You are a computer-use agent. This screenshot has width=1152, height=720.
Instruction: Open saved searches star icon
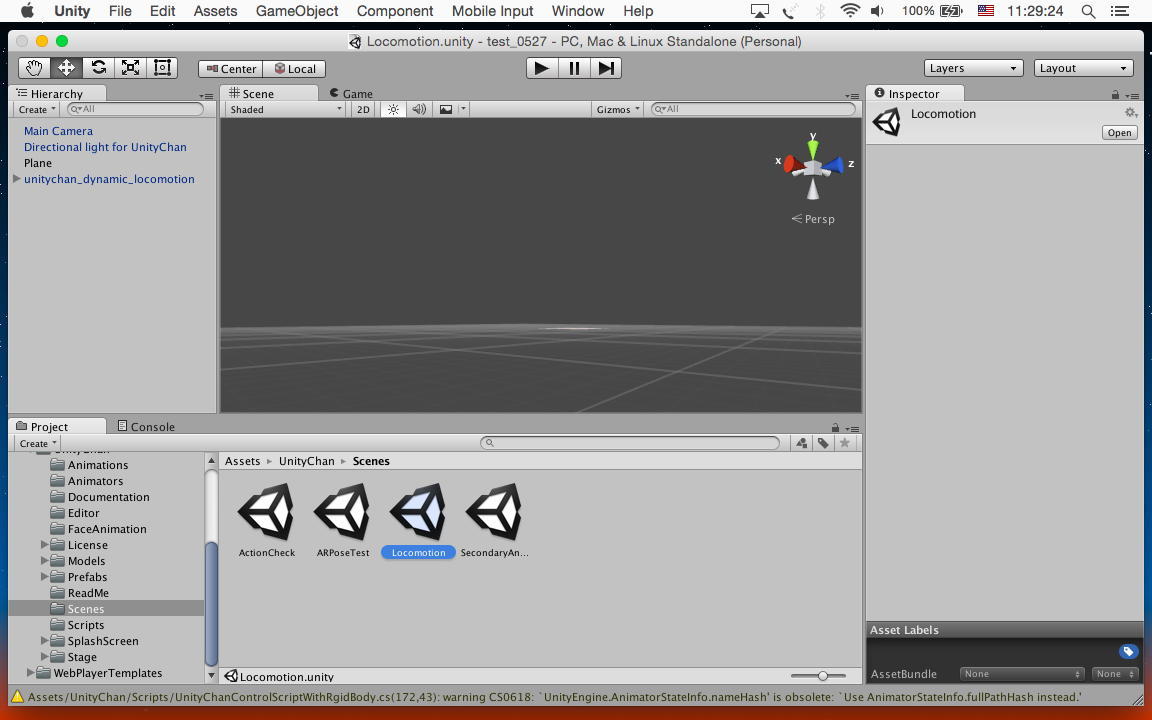point(845,443)
